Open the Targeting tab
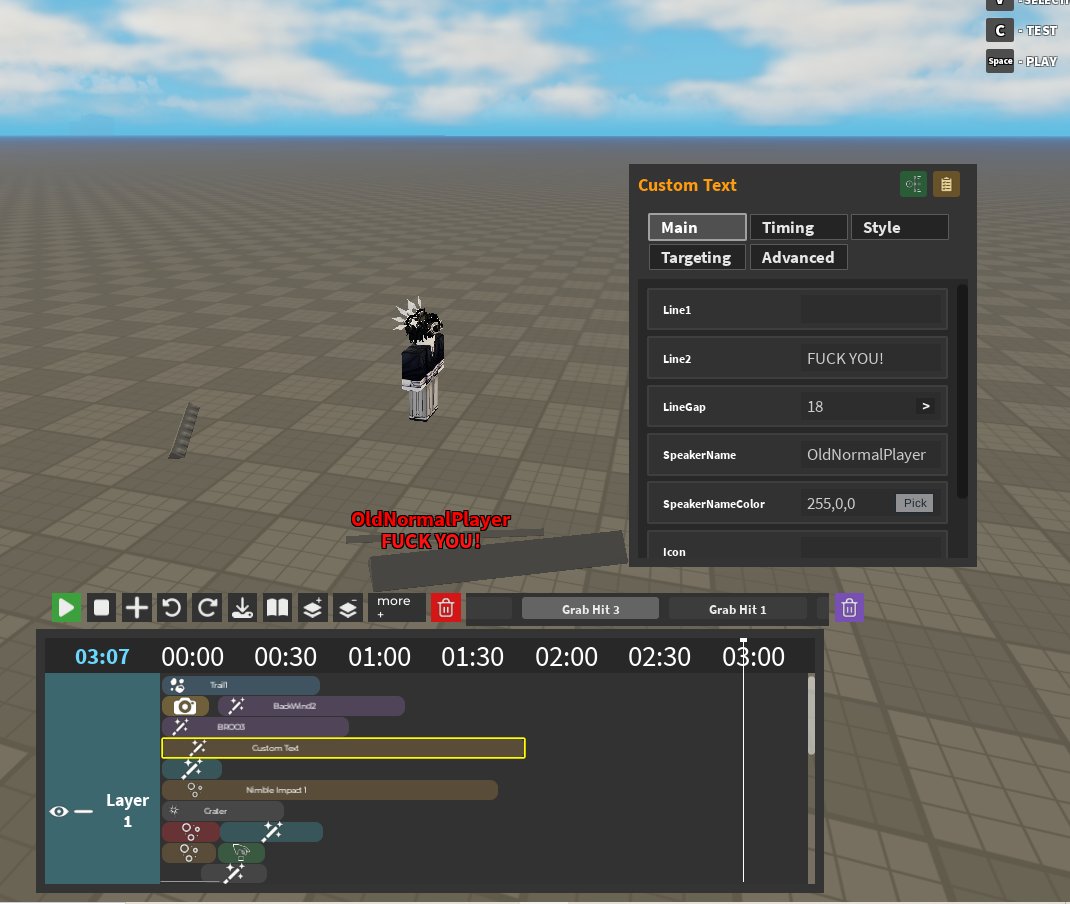Image resolution: width=1070 pixels, height=904 pixels. tap(697, 257)
